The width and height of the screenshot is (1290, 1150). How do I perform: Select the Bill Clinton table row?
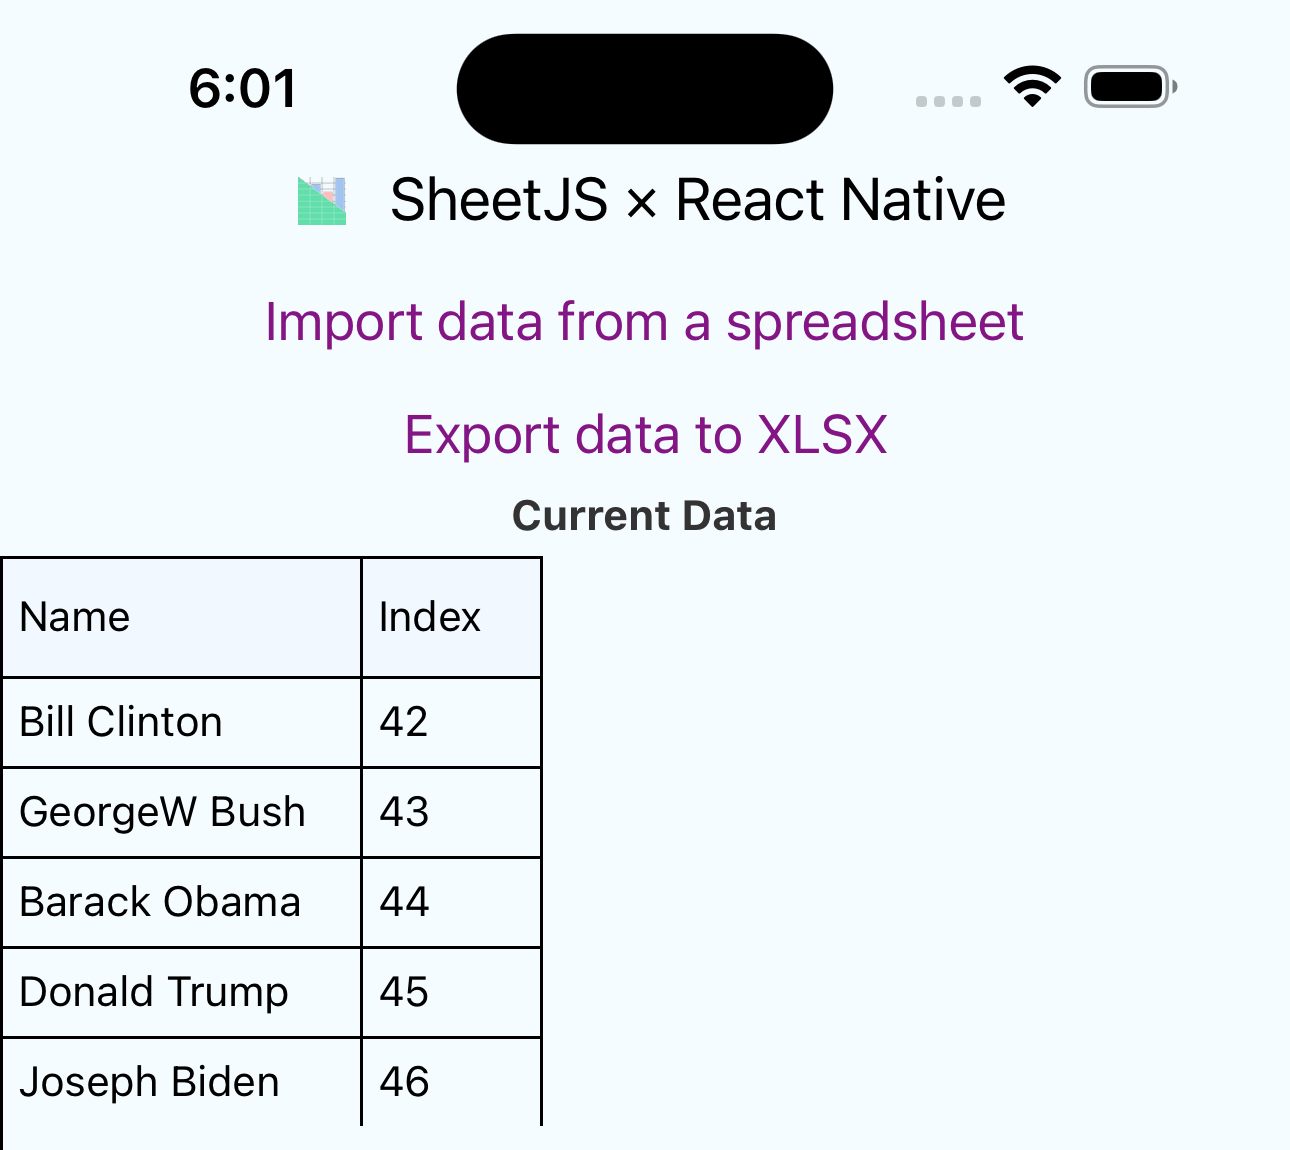point(180,722)
